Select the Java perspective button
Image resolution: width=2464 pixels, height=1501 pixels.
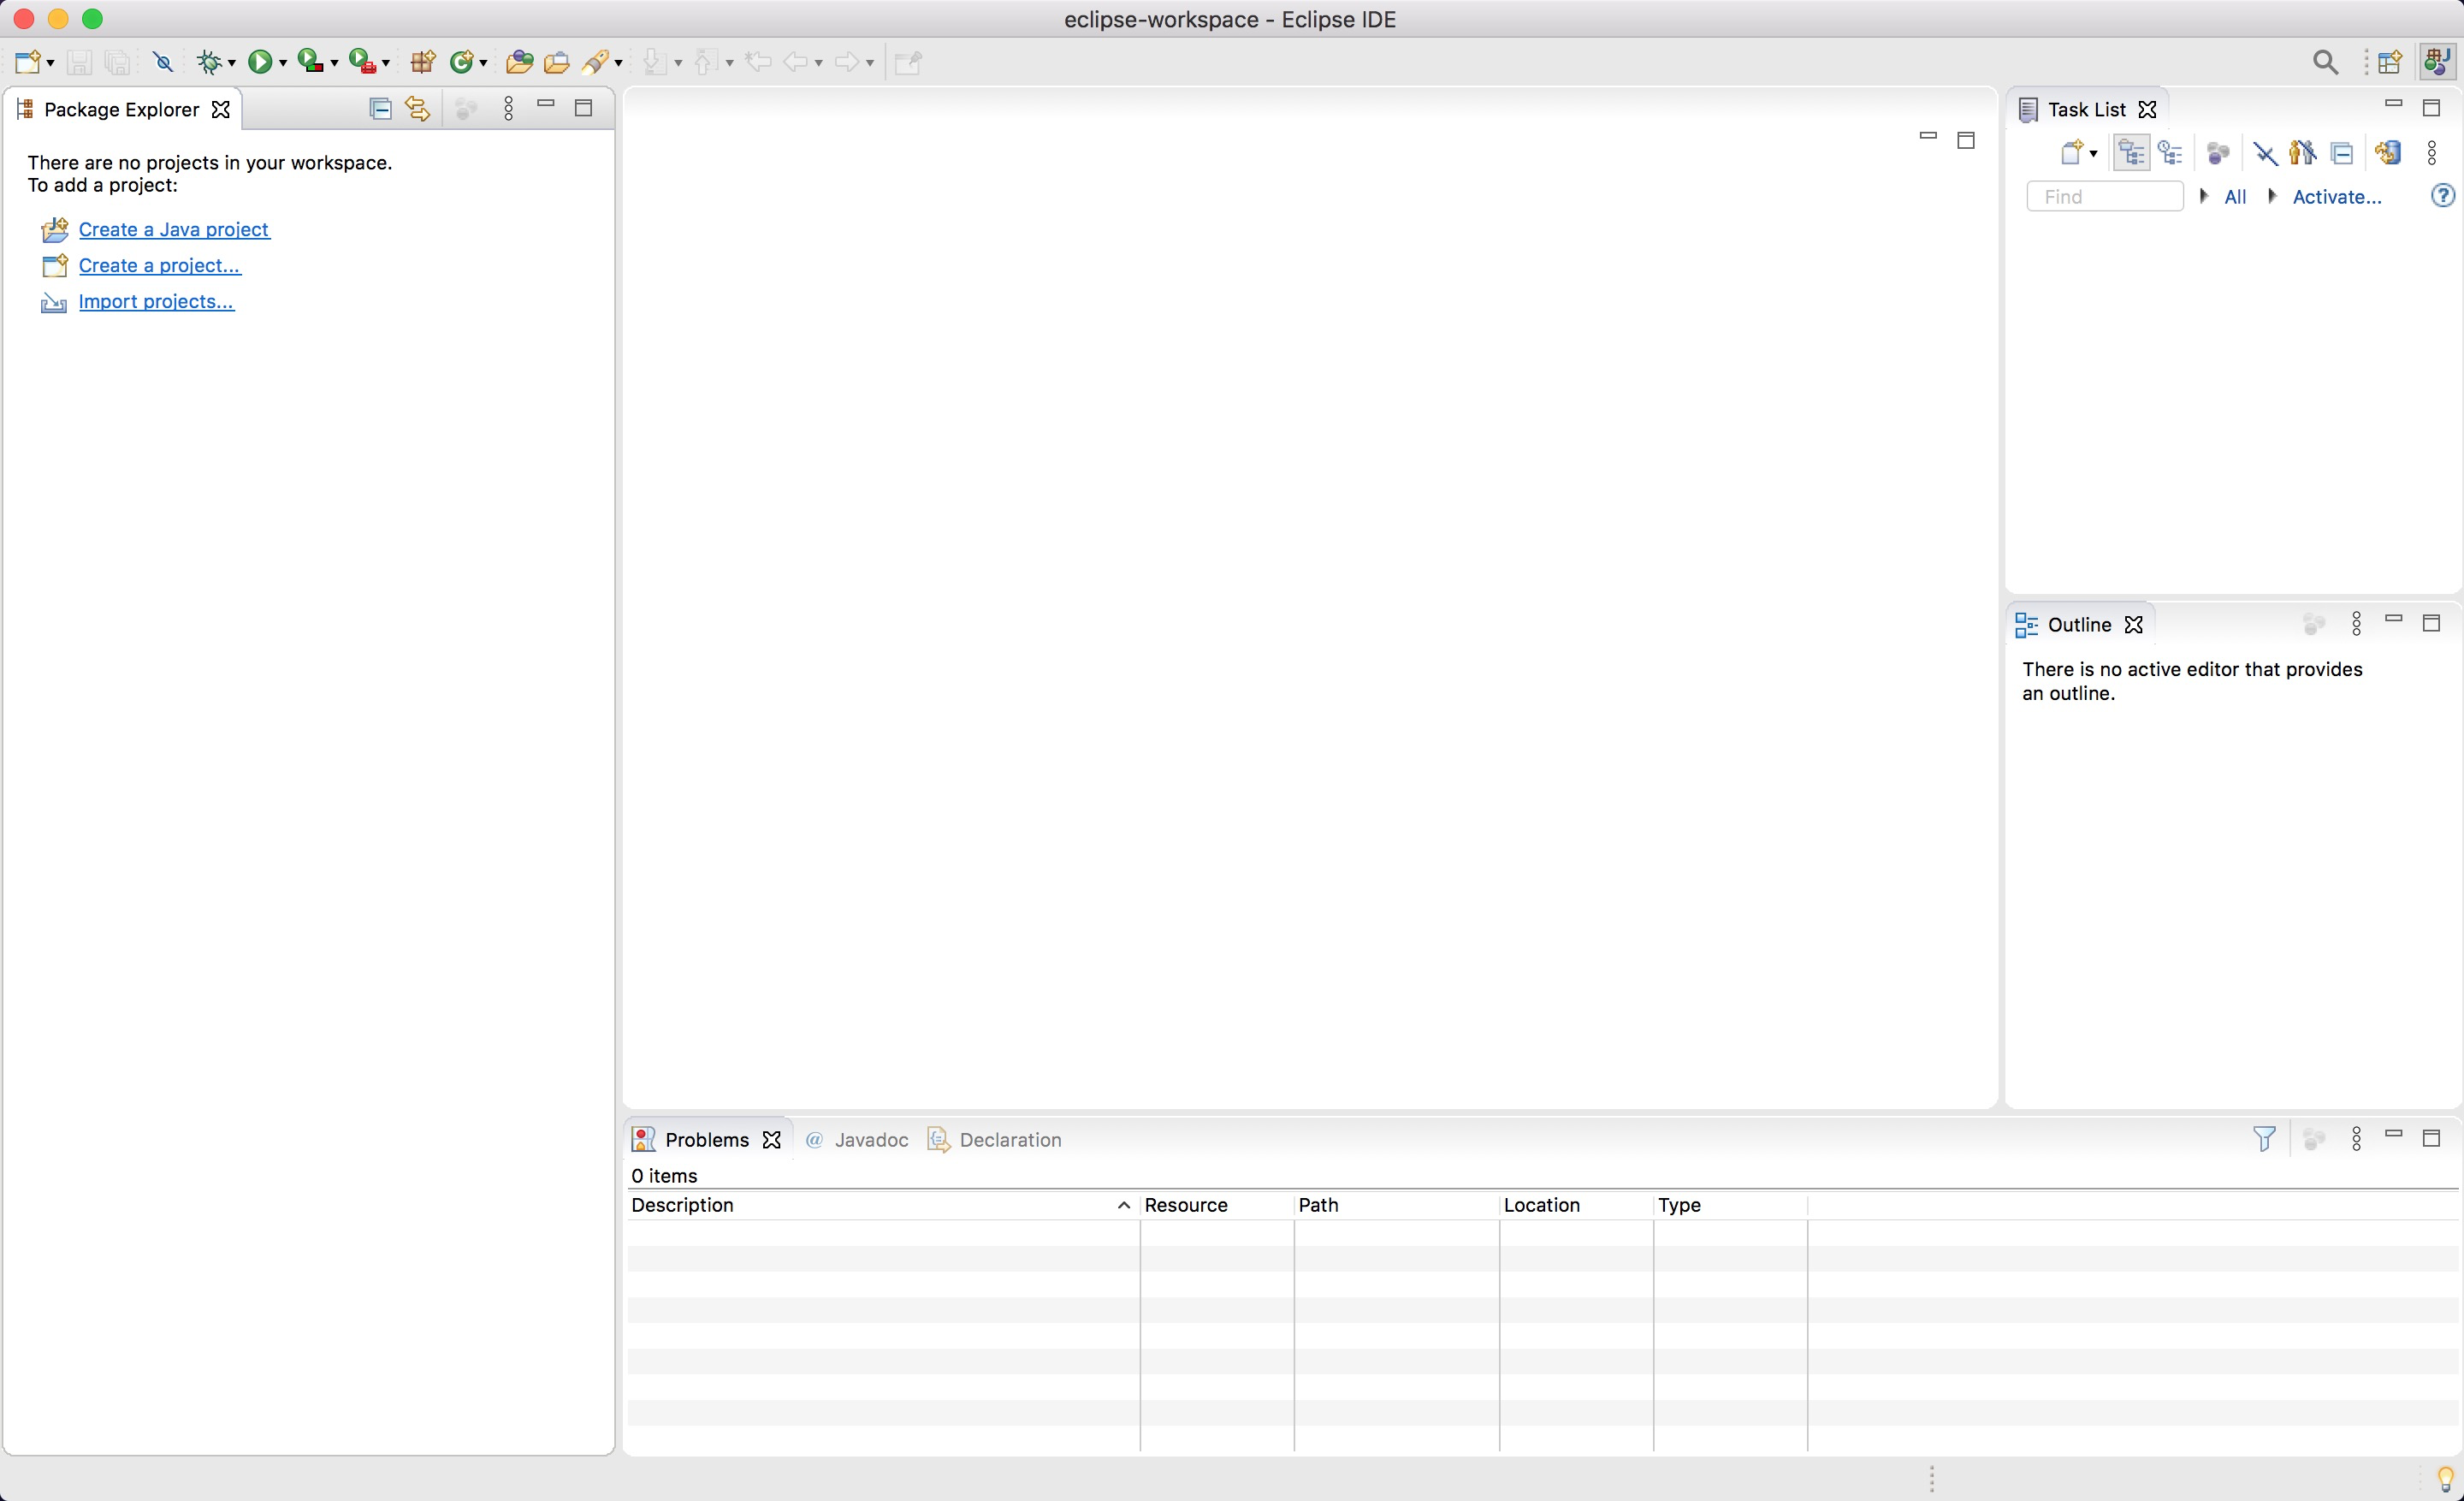pyautogui.click(x=2437, y=62)
